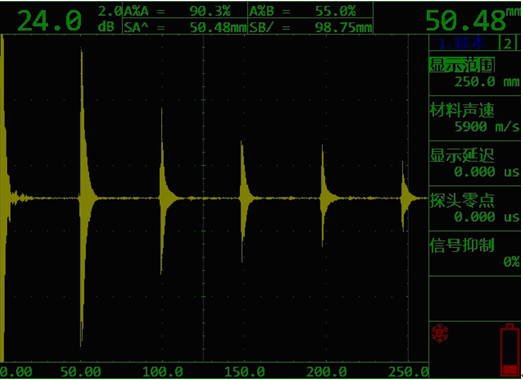Click the SA^ 50.48mm readout
The width and height of the screenshot is (523, 380).
pyautogui.click(x=185, y=26)
